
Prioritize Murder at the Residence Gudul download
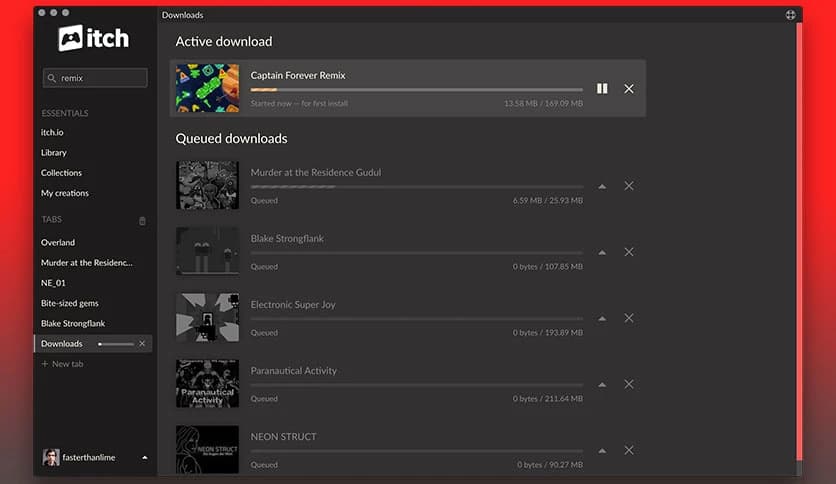(602, 186)
